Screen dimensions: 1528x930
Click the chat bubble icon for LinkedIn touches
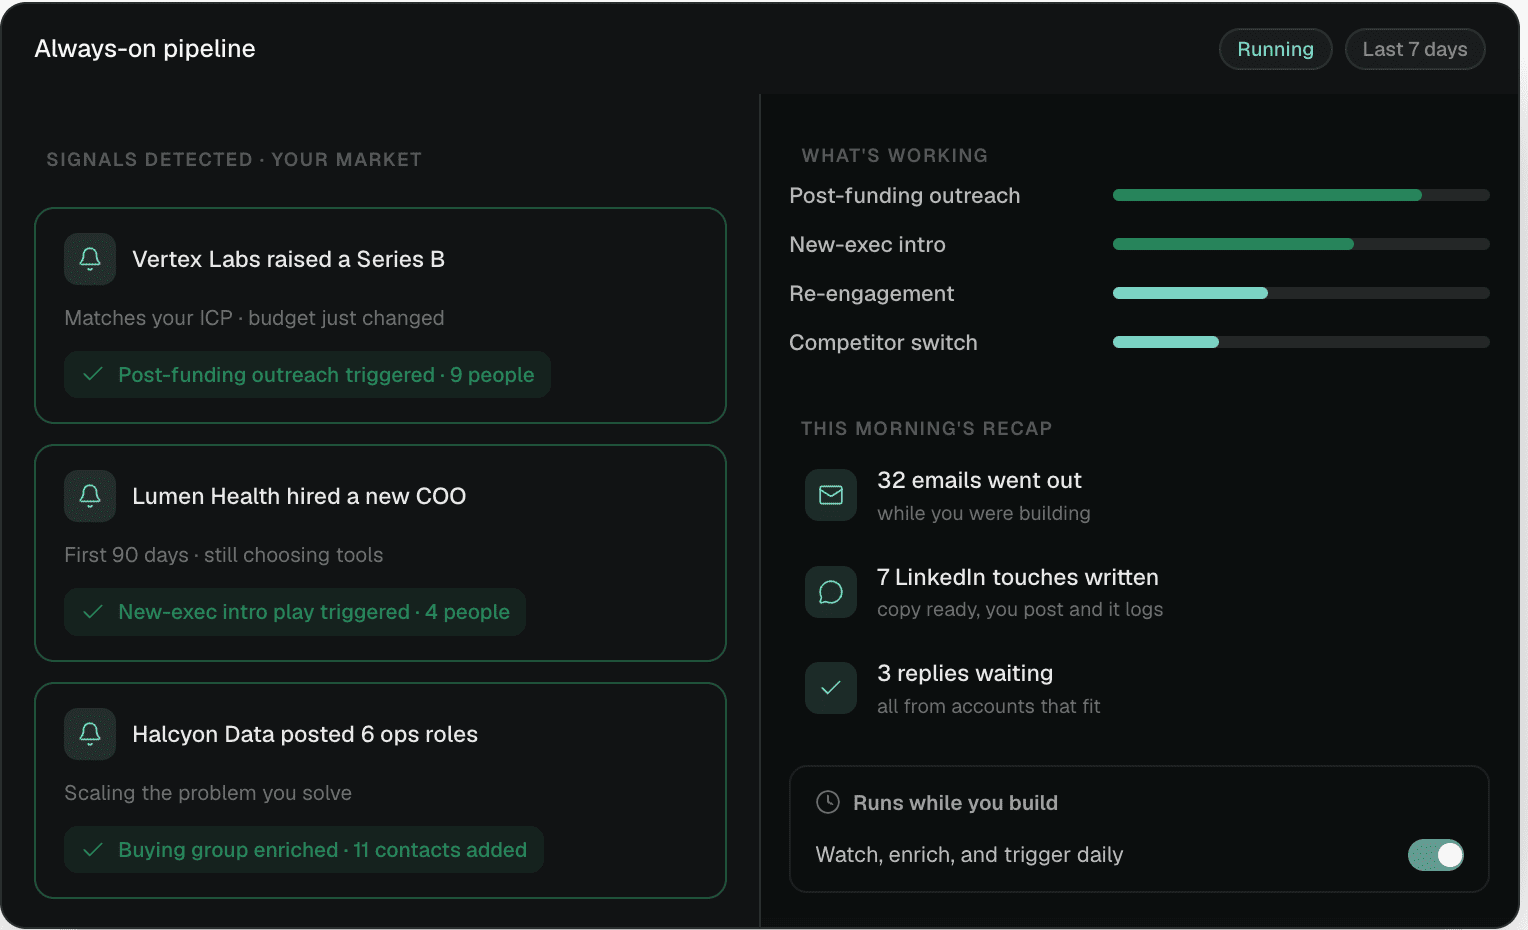click(831, 592)
